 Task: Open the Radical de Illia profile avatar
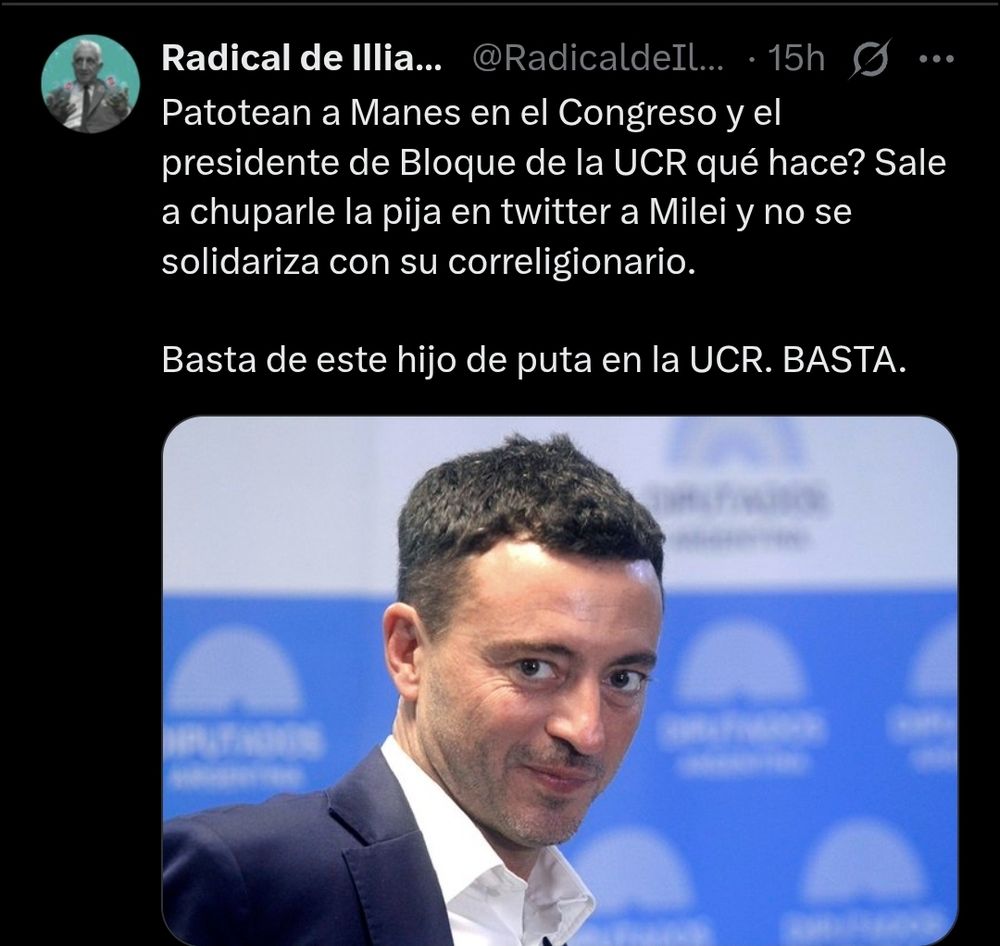[90, 84]
